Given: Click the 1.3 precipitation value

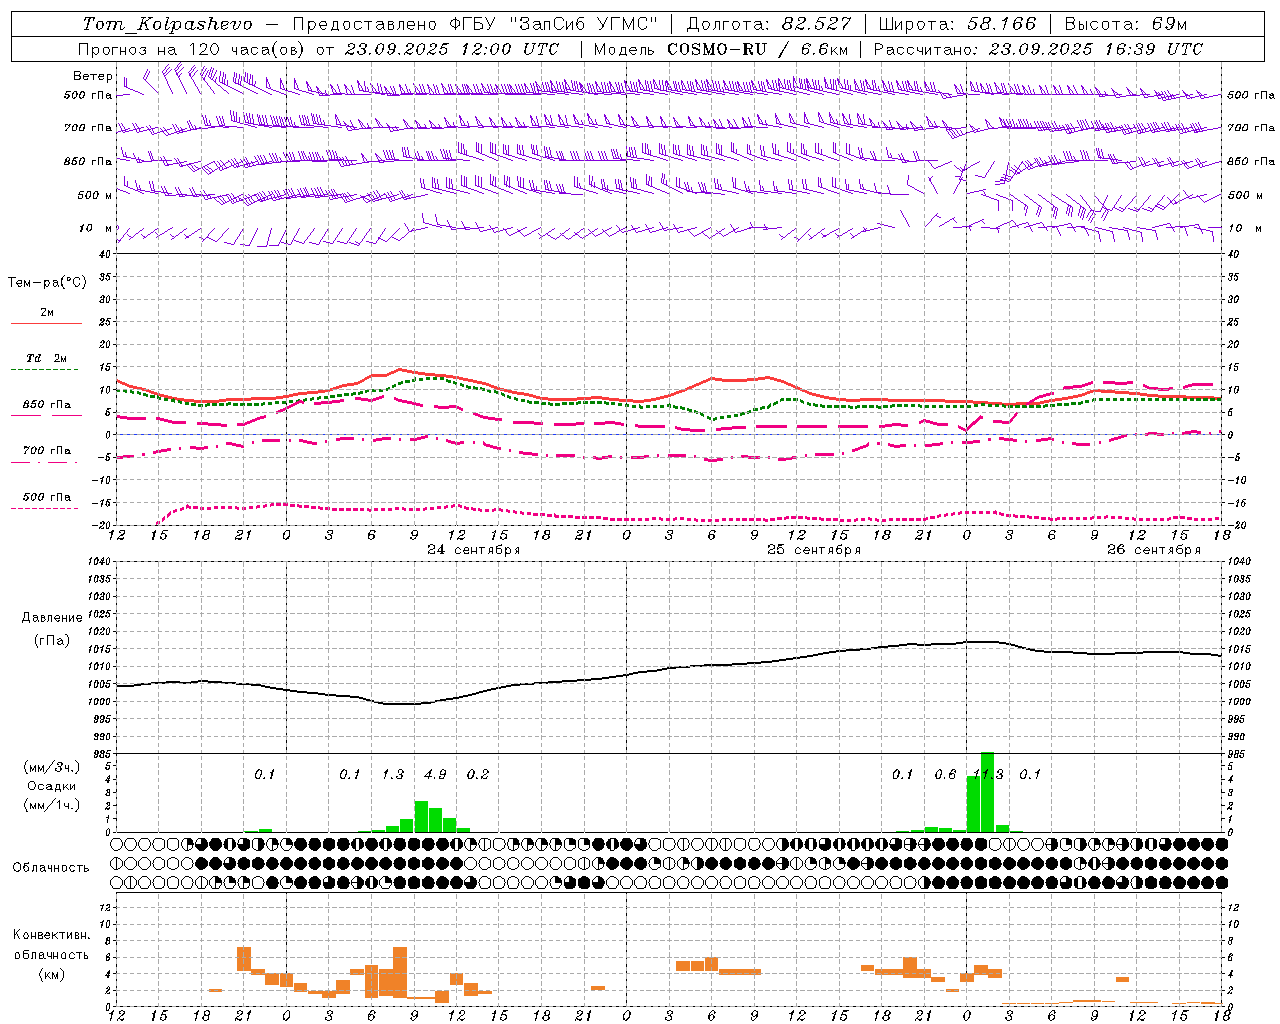Looking at the screenshot, I should click(x=393, y=775).
